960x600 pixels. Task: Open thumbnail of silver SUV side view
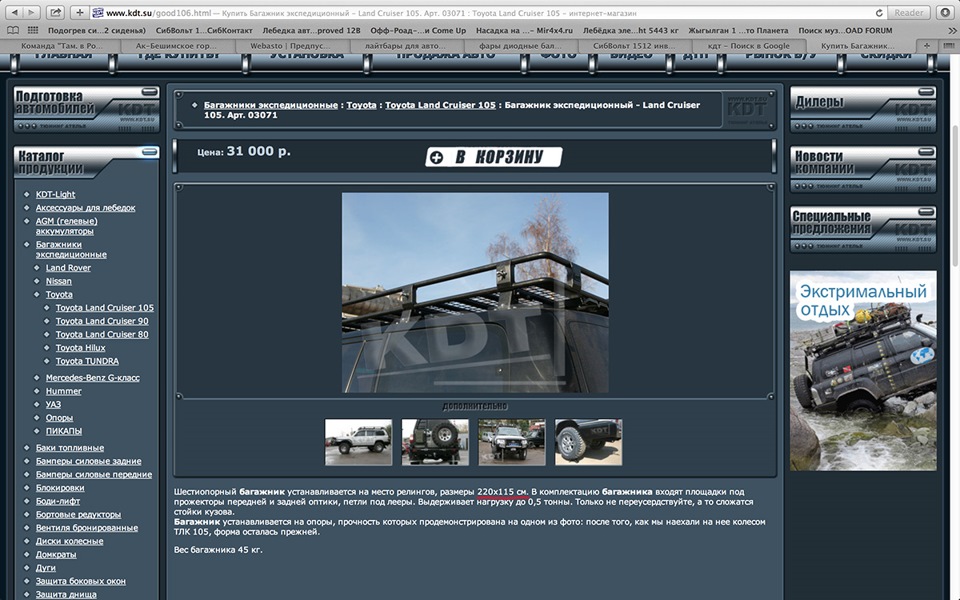coord(358,442)
